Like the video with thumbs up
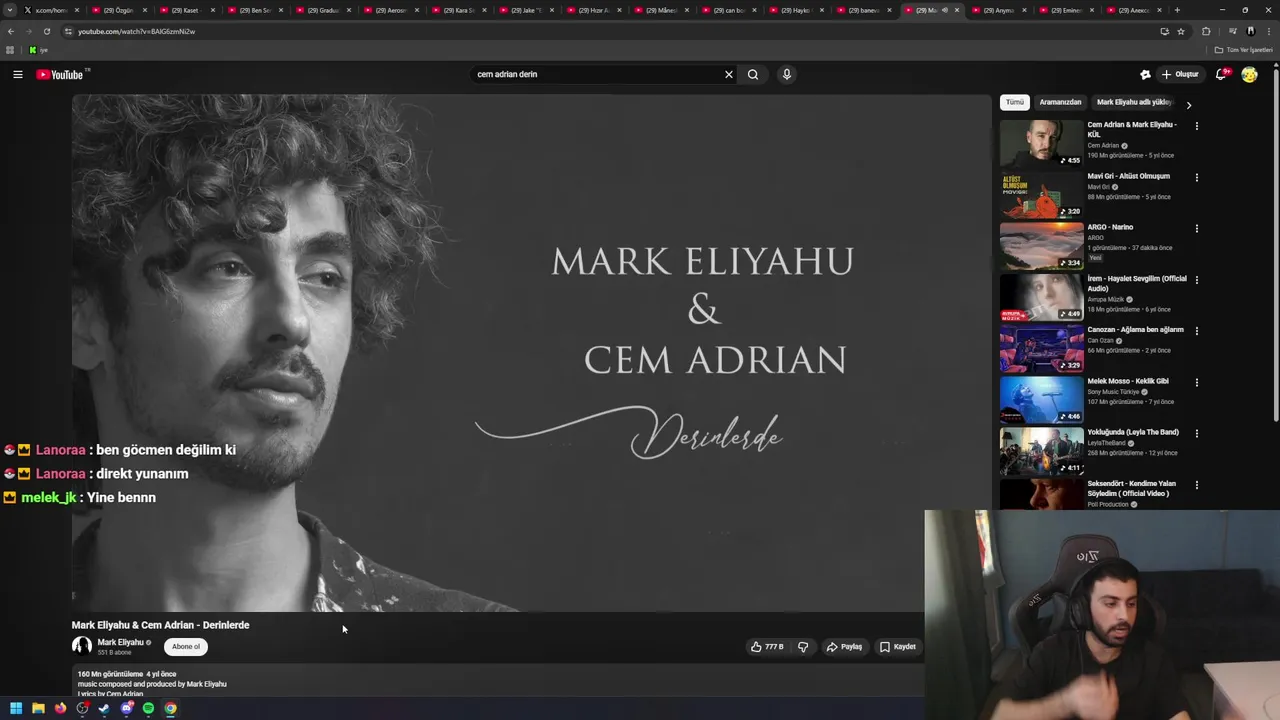 pyautogui.click(x=767, y=647)
